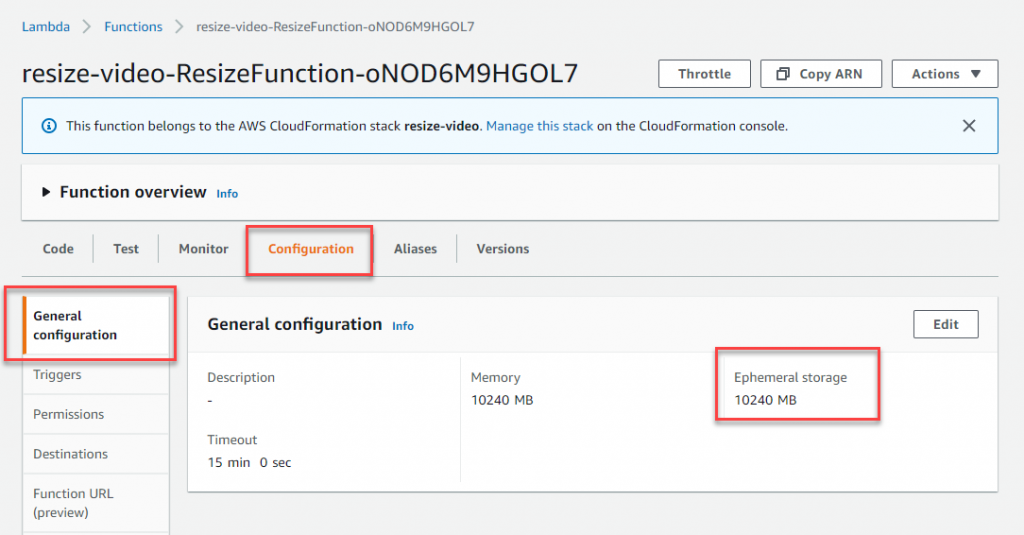1024x535 pixels.
Task: Click the resize-video-ResizeFunction page heading
Action: pyautogui.click(x=300, y=73)
